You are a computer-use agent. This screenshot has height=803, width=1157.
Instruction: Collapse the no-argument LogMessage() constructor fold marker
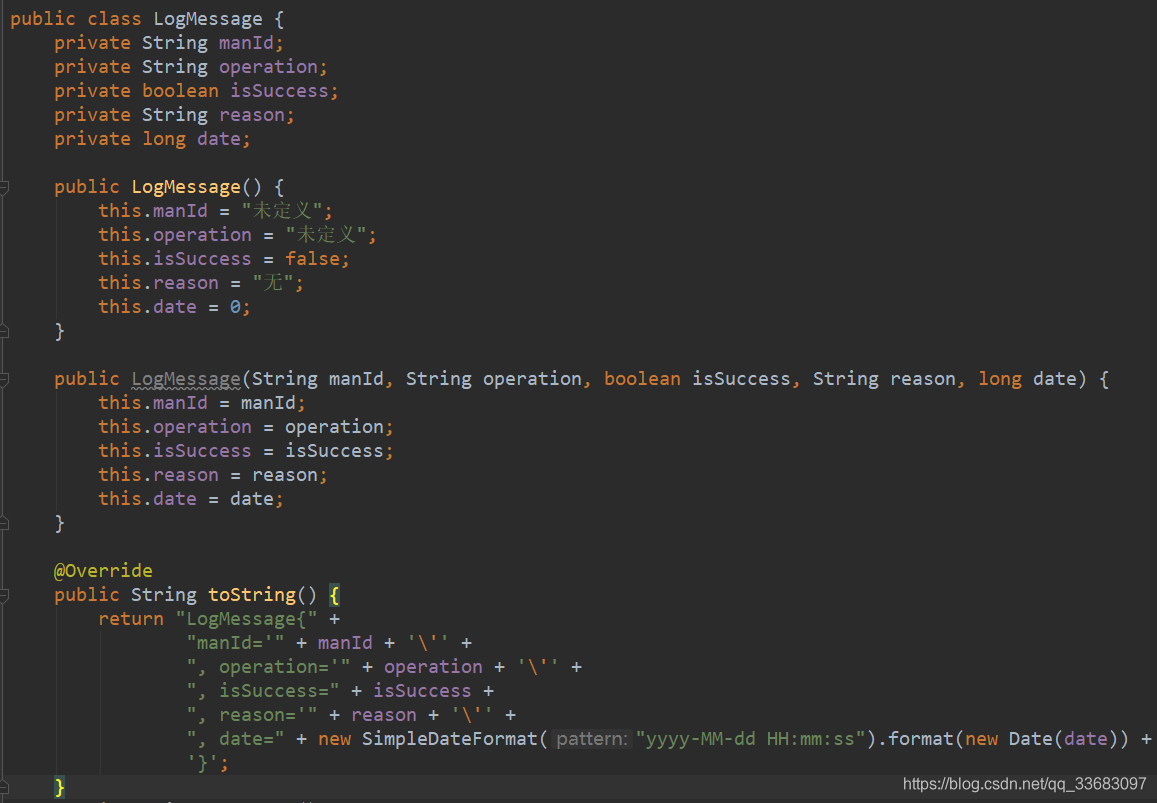4,187
